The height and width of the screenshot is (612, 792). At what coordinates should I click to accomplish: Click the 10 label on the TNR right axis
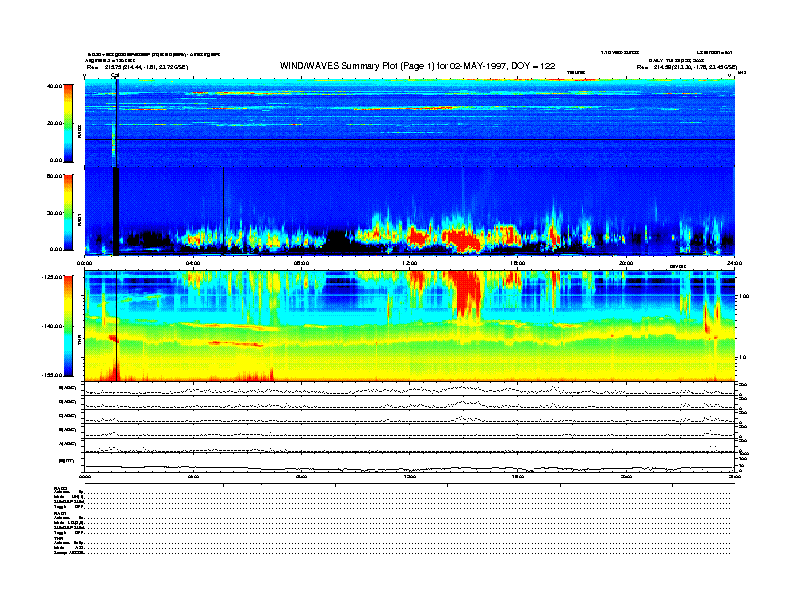pos(742,358)
